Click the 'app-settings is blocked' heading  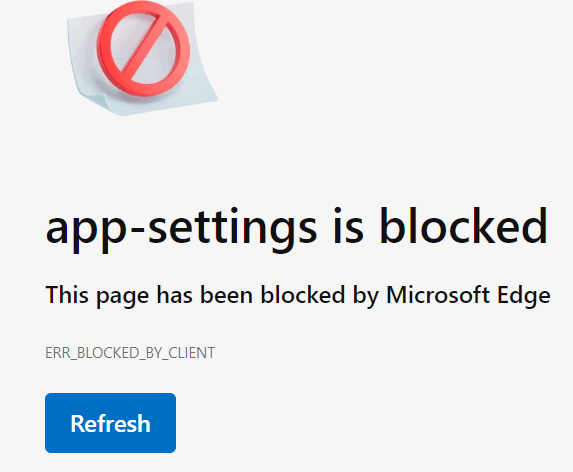point(297,228)
